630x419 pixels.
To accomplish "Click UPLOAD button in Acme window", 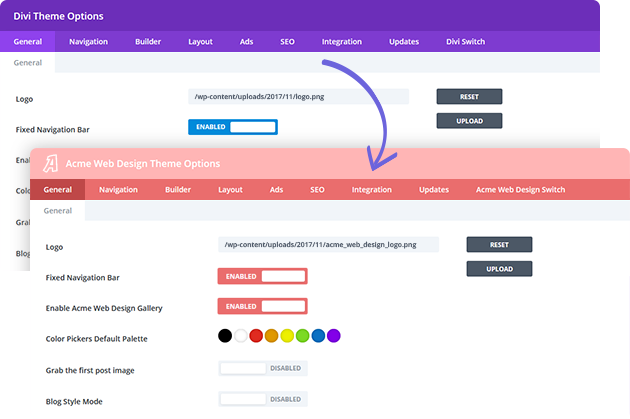I will click(x=499, y=269).
